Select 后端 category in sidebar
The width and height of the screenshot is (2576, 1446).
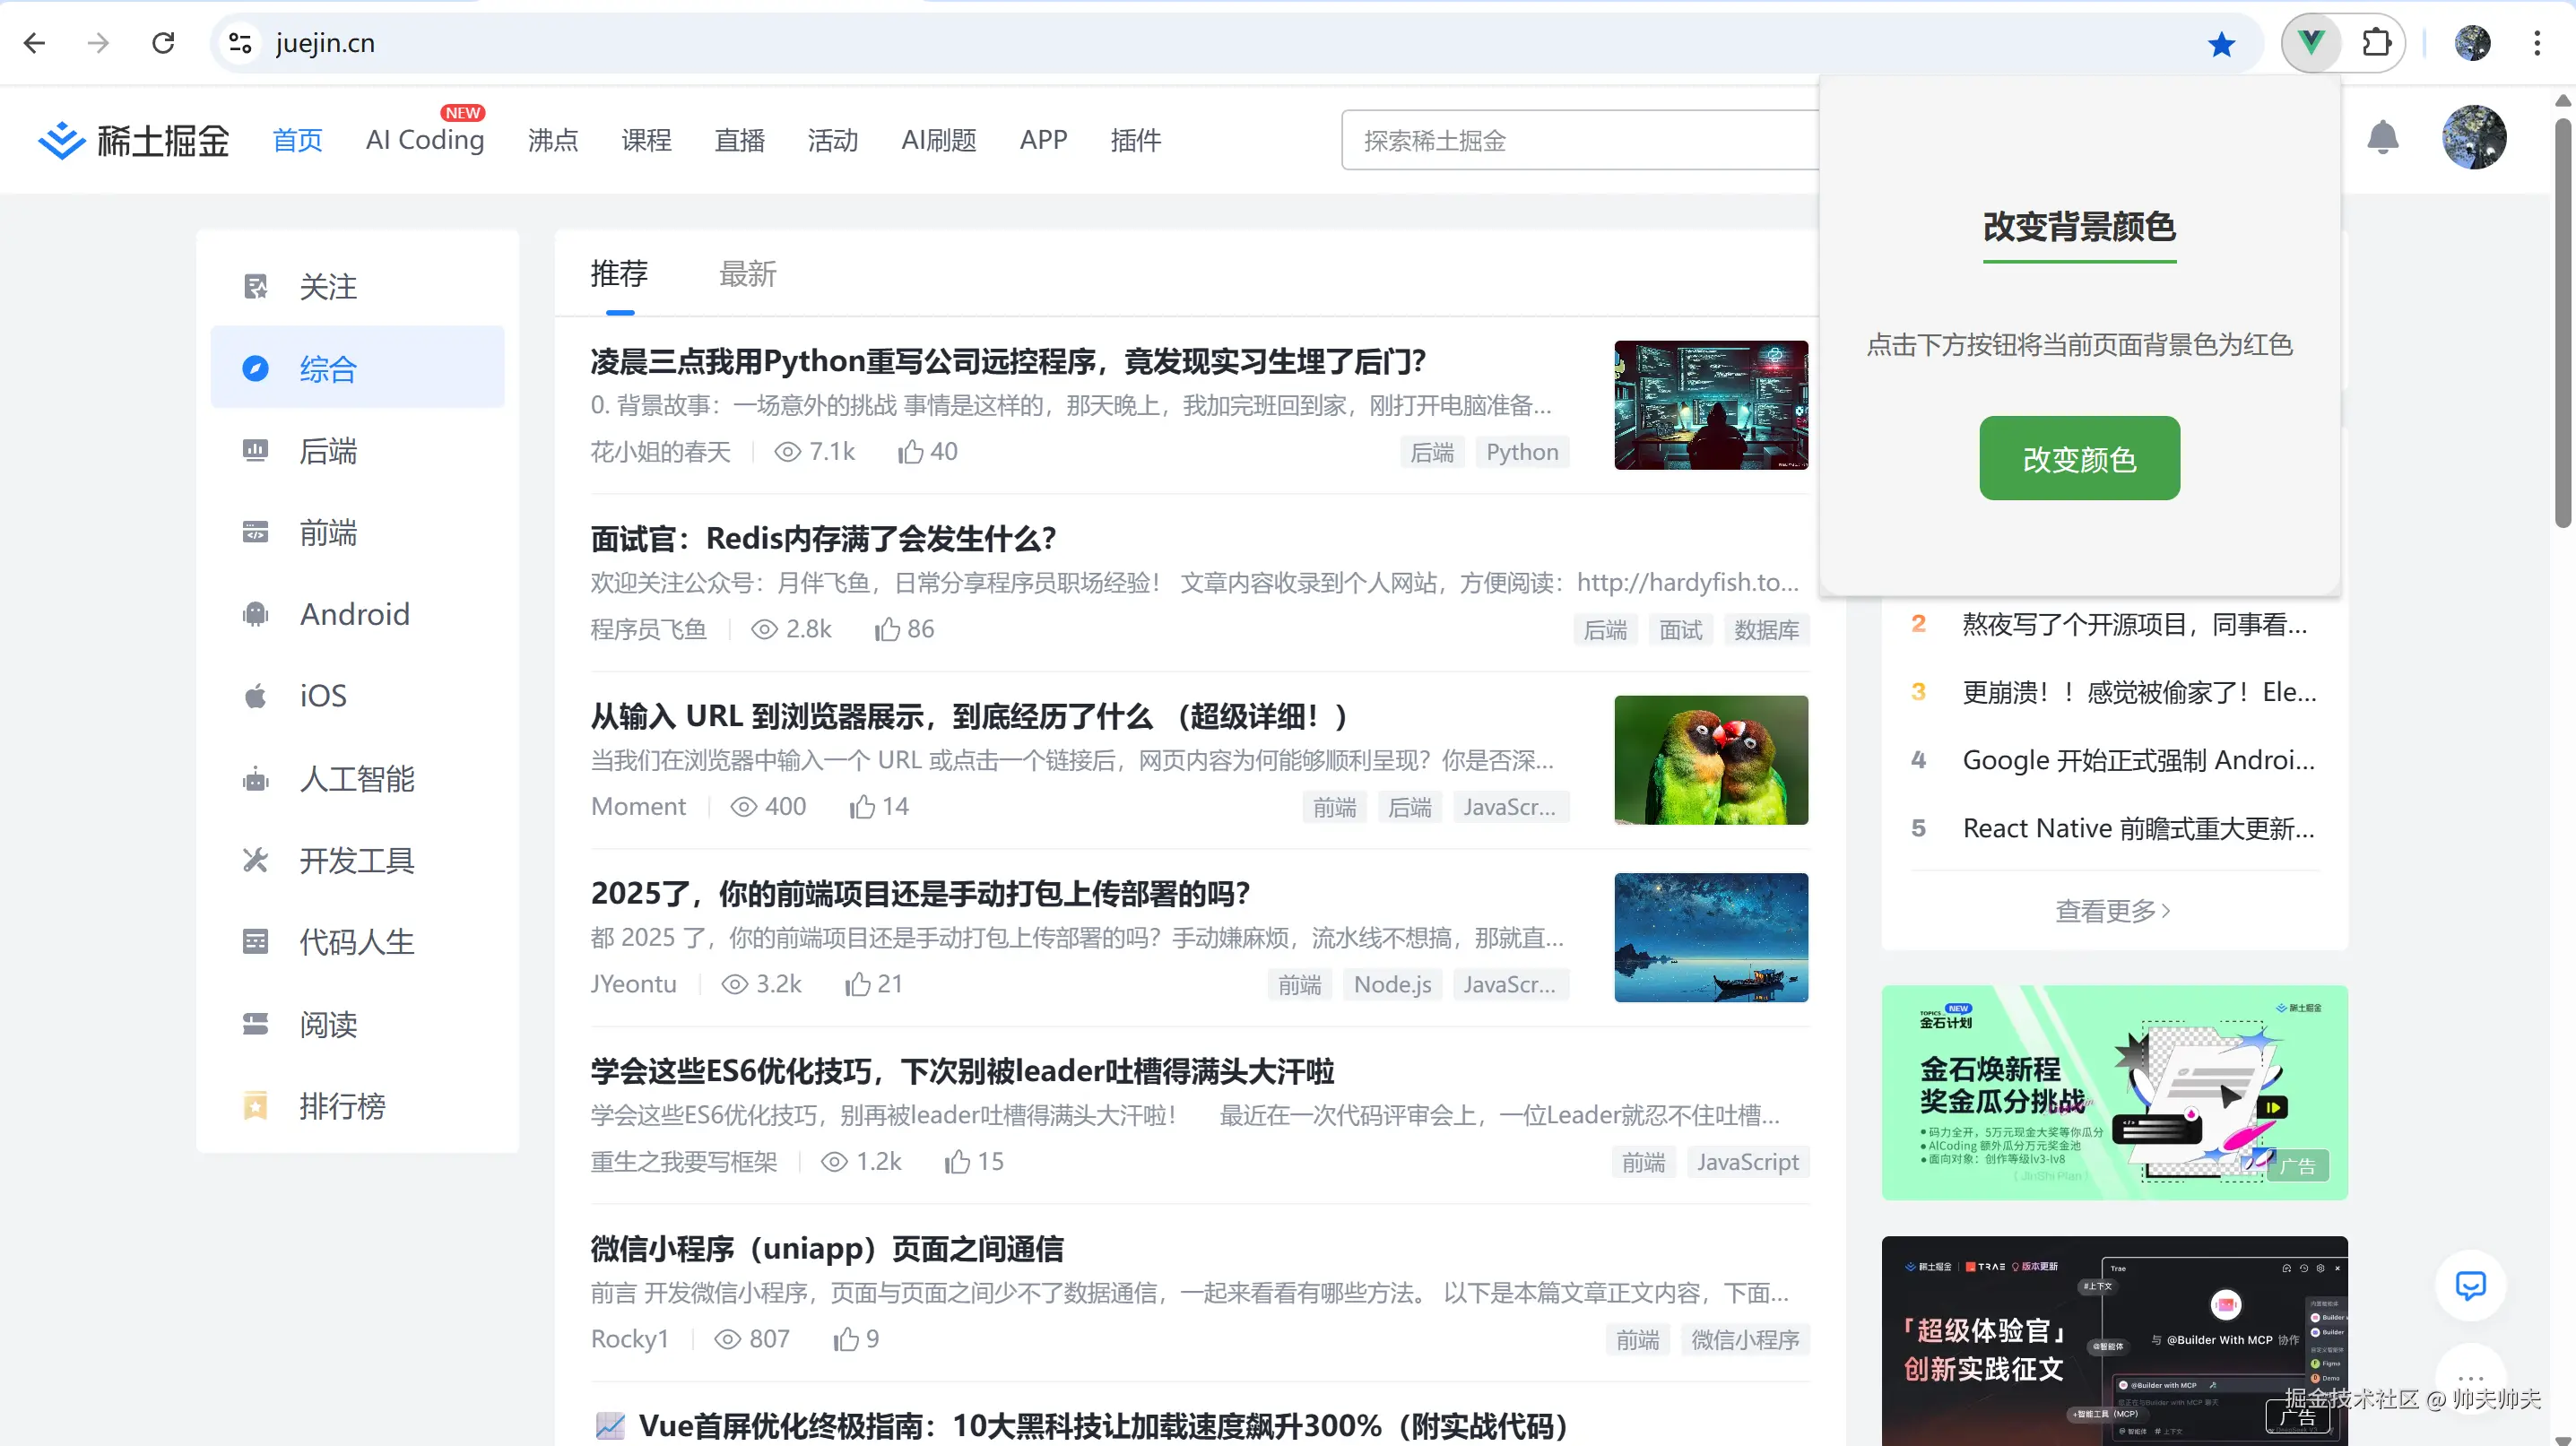(x=328, y=451)
